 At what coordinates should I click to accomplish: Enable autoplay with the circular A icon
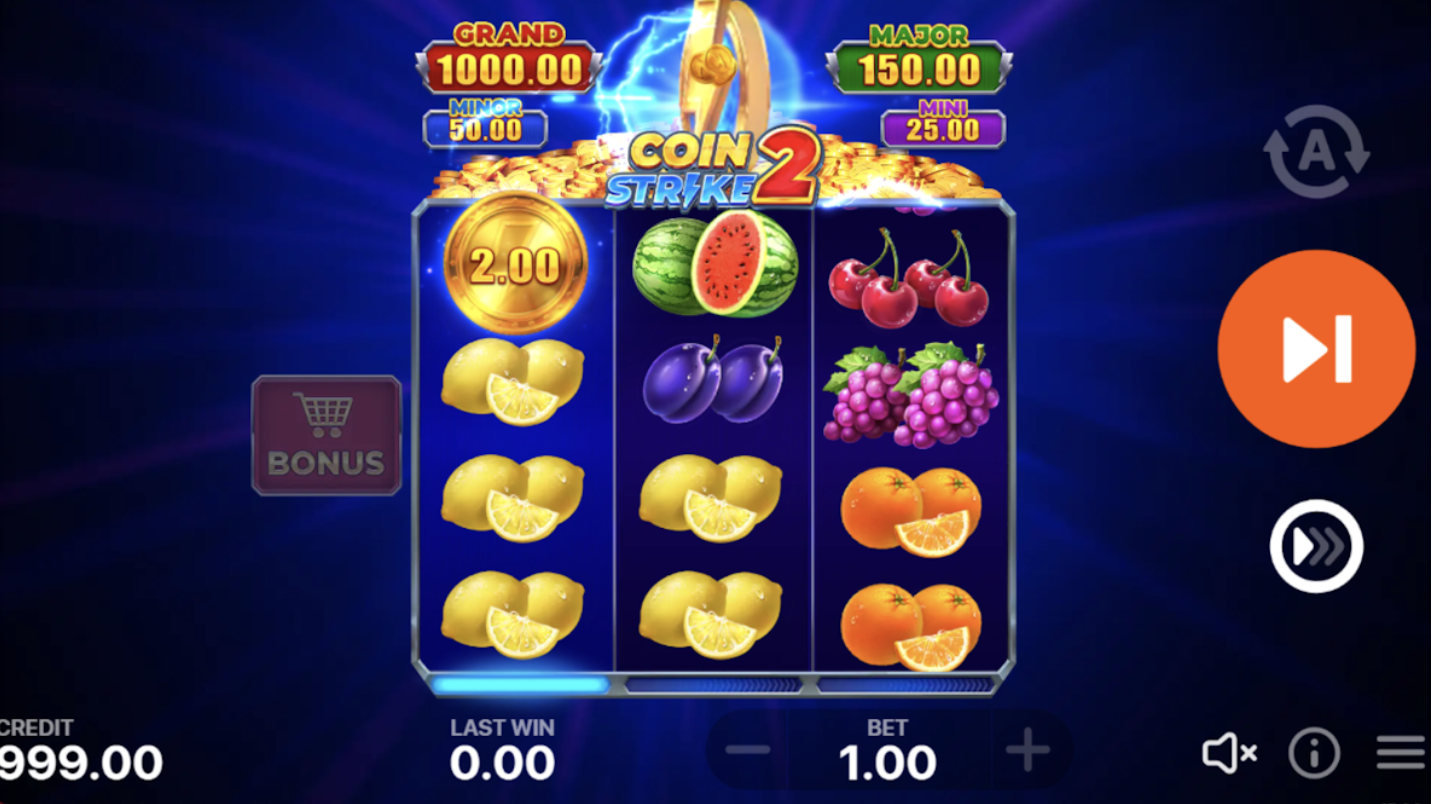pyautogui.click(x=1316, y=152)
